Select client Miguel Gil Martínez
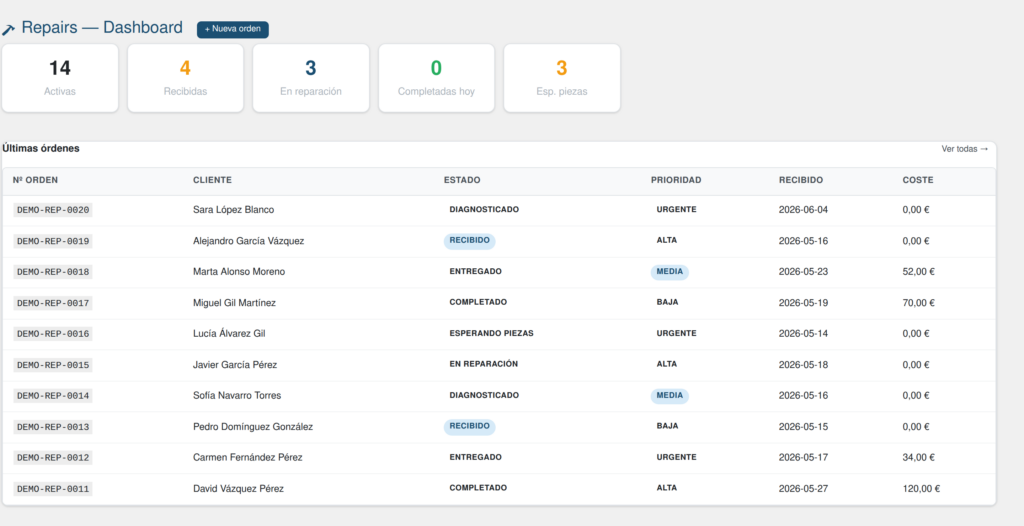The image size is (1024, 526). coord(234,303)
